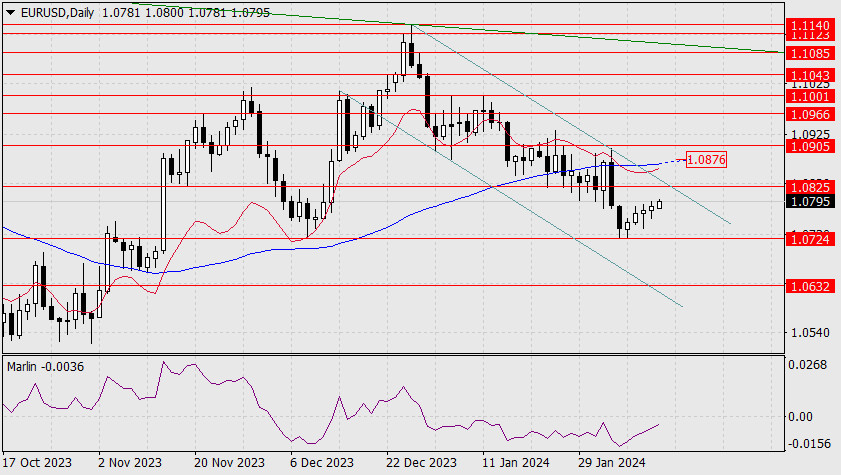Select the 1.0724 support level label
The height and width of the screenshot is (475, 841).
pos(810,239)
